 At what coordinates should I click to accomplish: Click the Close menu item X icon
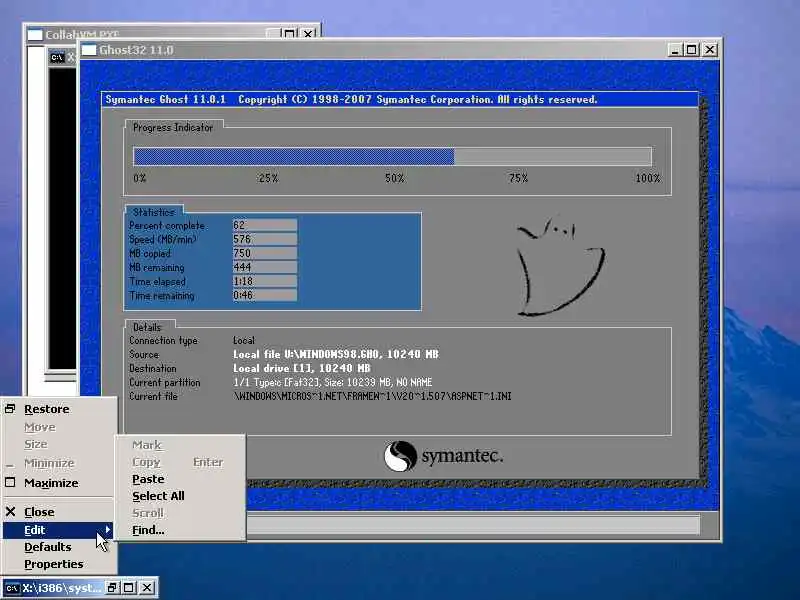click(x=10, y=511)
